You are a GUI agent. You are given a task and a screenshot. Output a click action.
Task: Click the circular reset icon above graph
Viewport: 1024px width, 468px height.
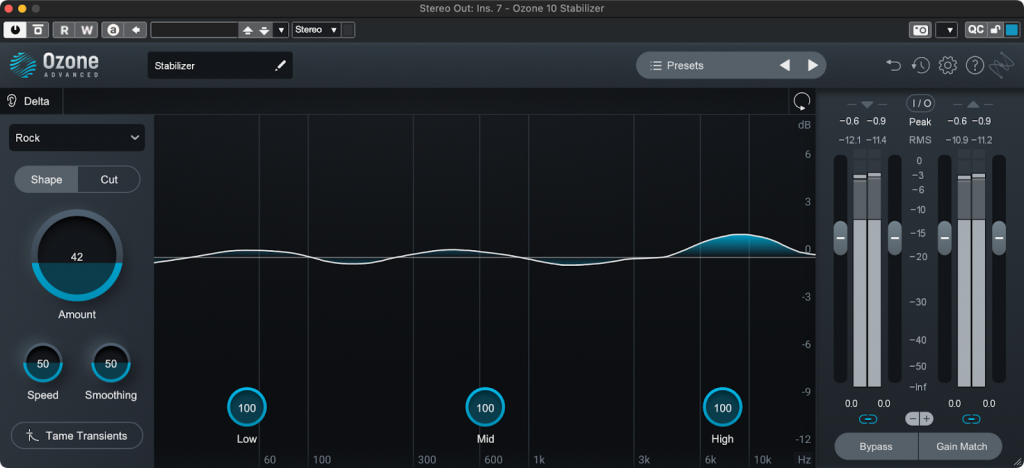coord(801,101)
